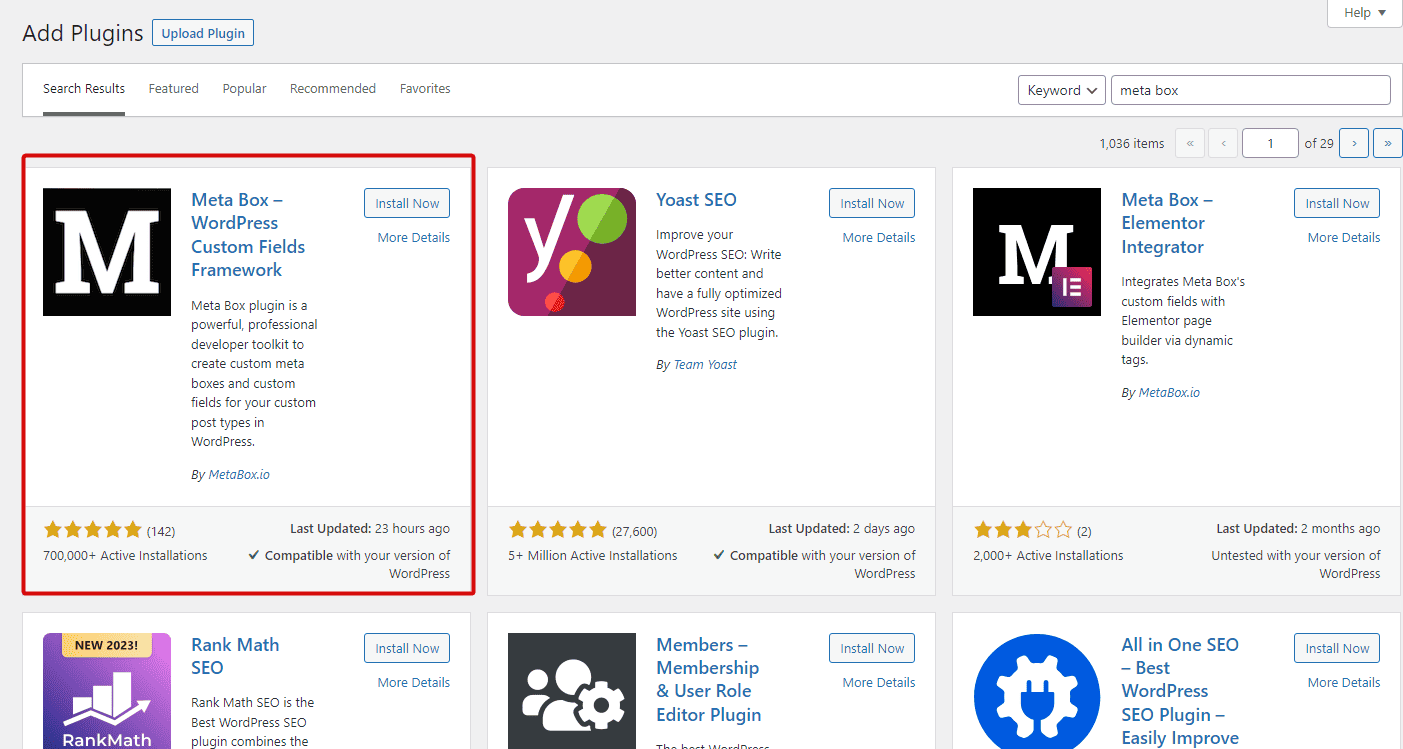Open All in One SEO title link
1403x749 pixels.
pos(1180,691)
